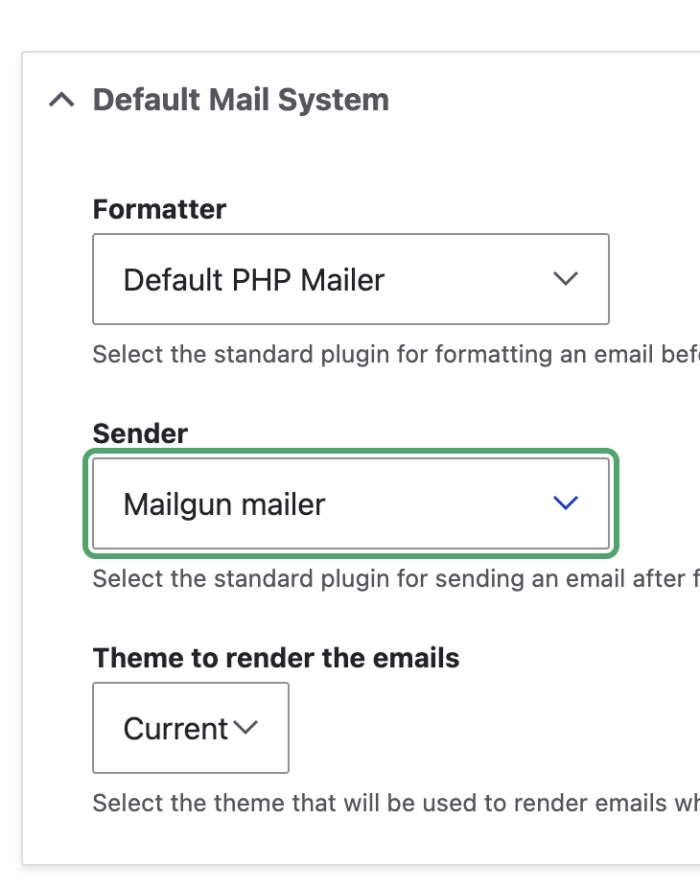Click the Default Mail System heading text

coord(240,99)
